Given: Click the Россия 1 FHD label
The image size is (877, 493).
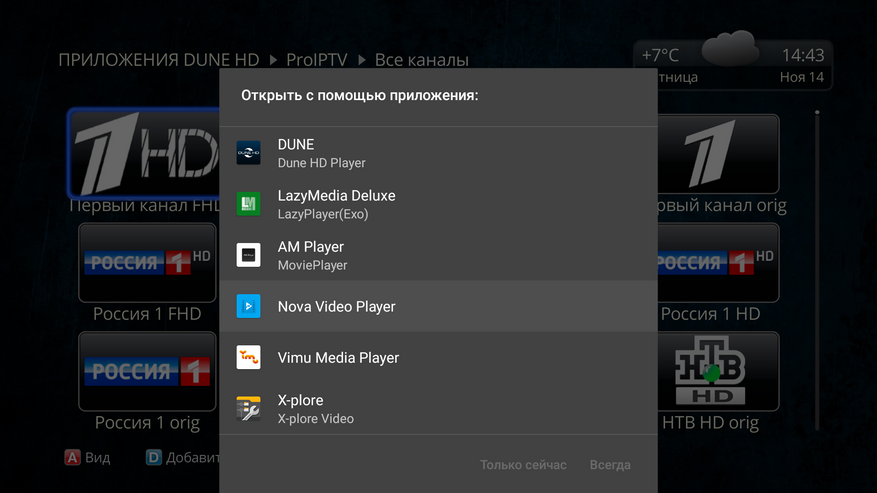Looking at the screenshot, I should tap(147, 314).
